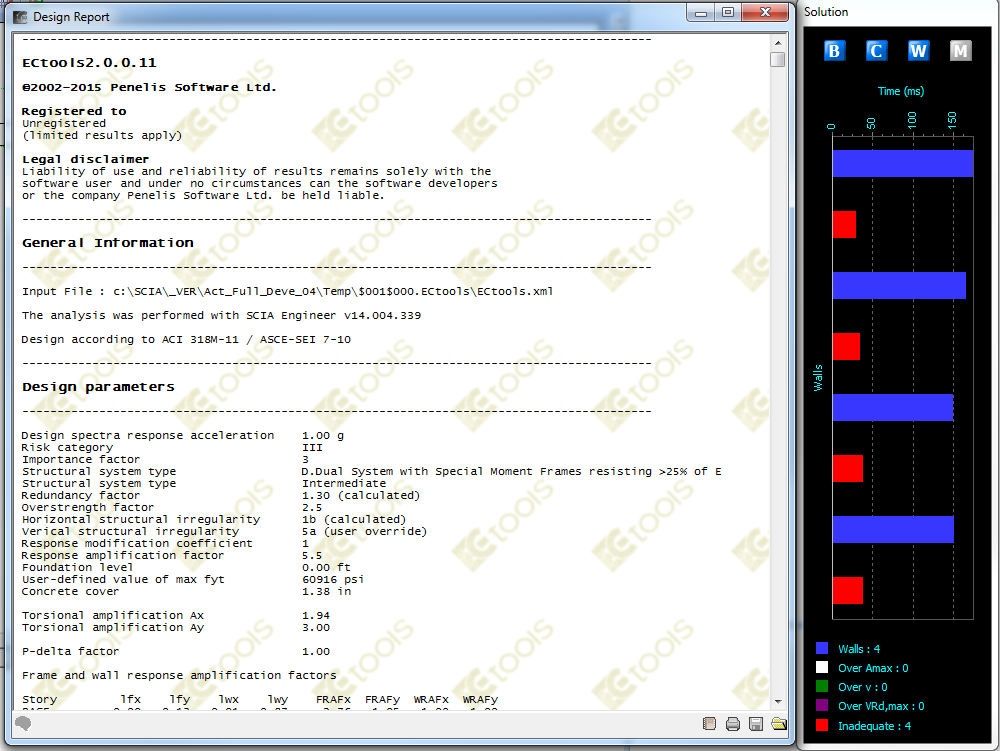The image size is (1000, 751).
Task: Open the notebook icon in the report footer
Action: point(709,724)
